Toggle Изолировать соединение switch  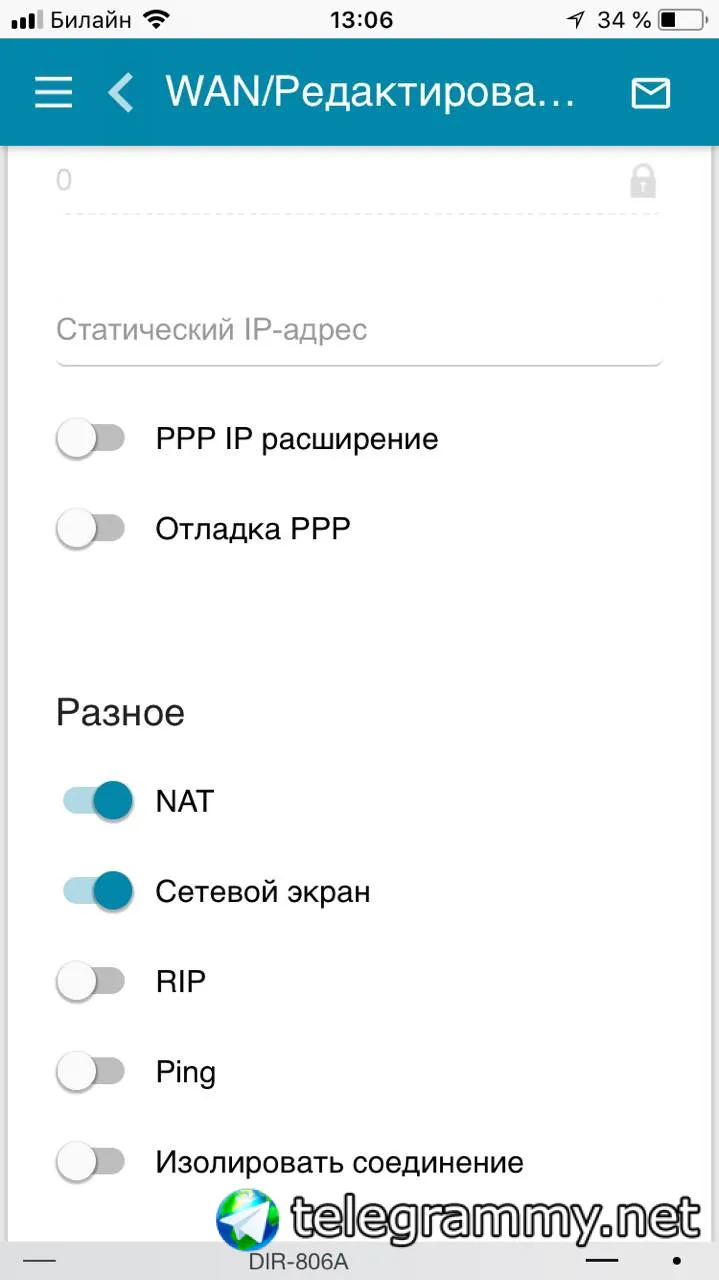[91, 1162]
